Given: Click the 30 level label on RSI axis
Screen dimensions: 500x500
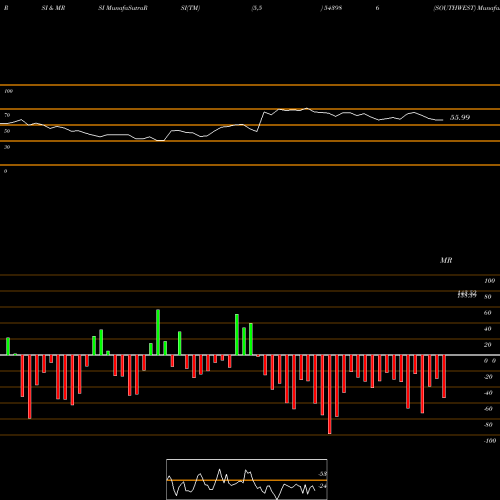Looking at the screenshot, I should [x=7, y=147].
